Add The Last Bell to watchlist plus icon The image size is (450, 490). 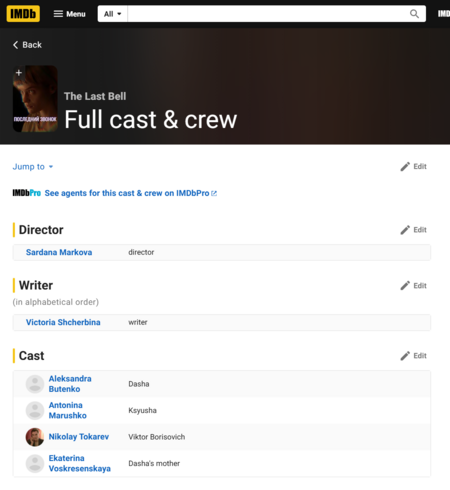(19, 73)
